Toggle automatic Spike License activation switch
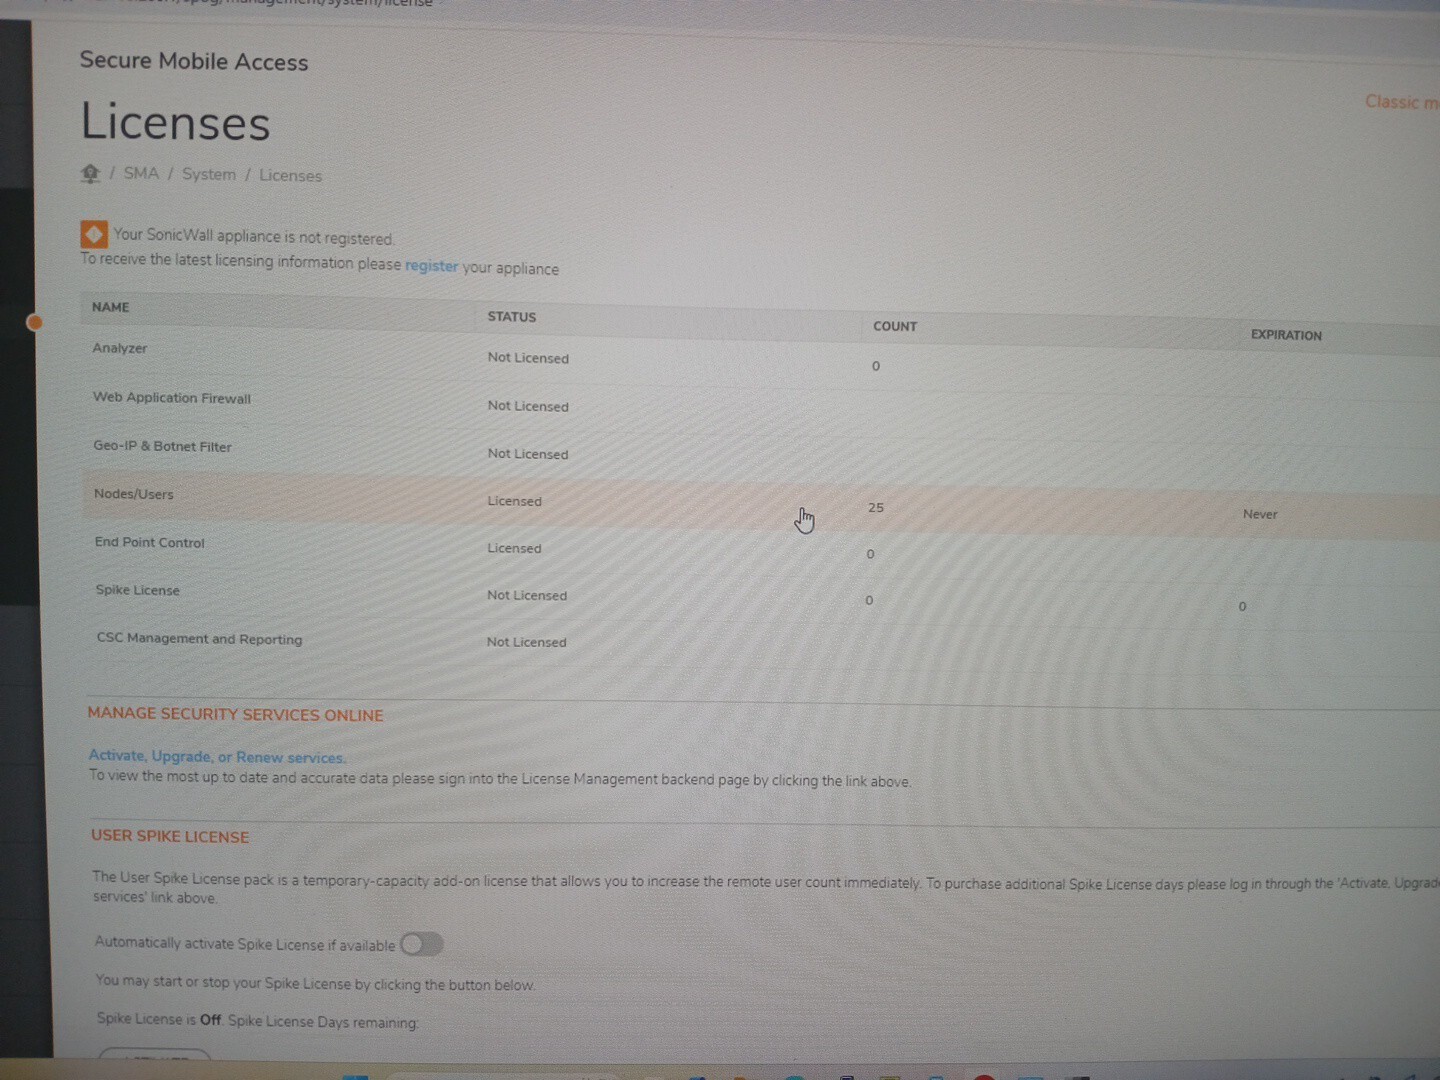Viewport: 1440px width, 1080px height. click(x=422, y=944)
